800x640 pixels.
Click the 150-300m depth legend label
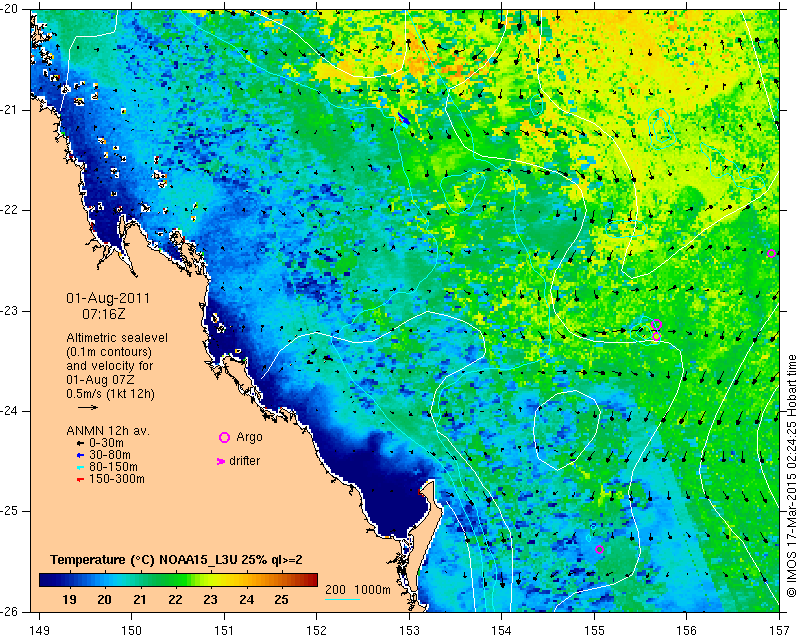tap(116, 479)
